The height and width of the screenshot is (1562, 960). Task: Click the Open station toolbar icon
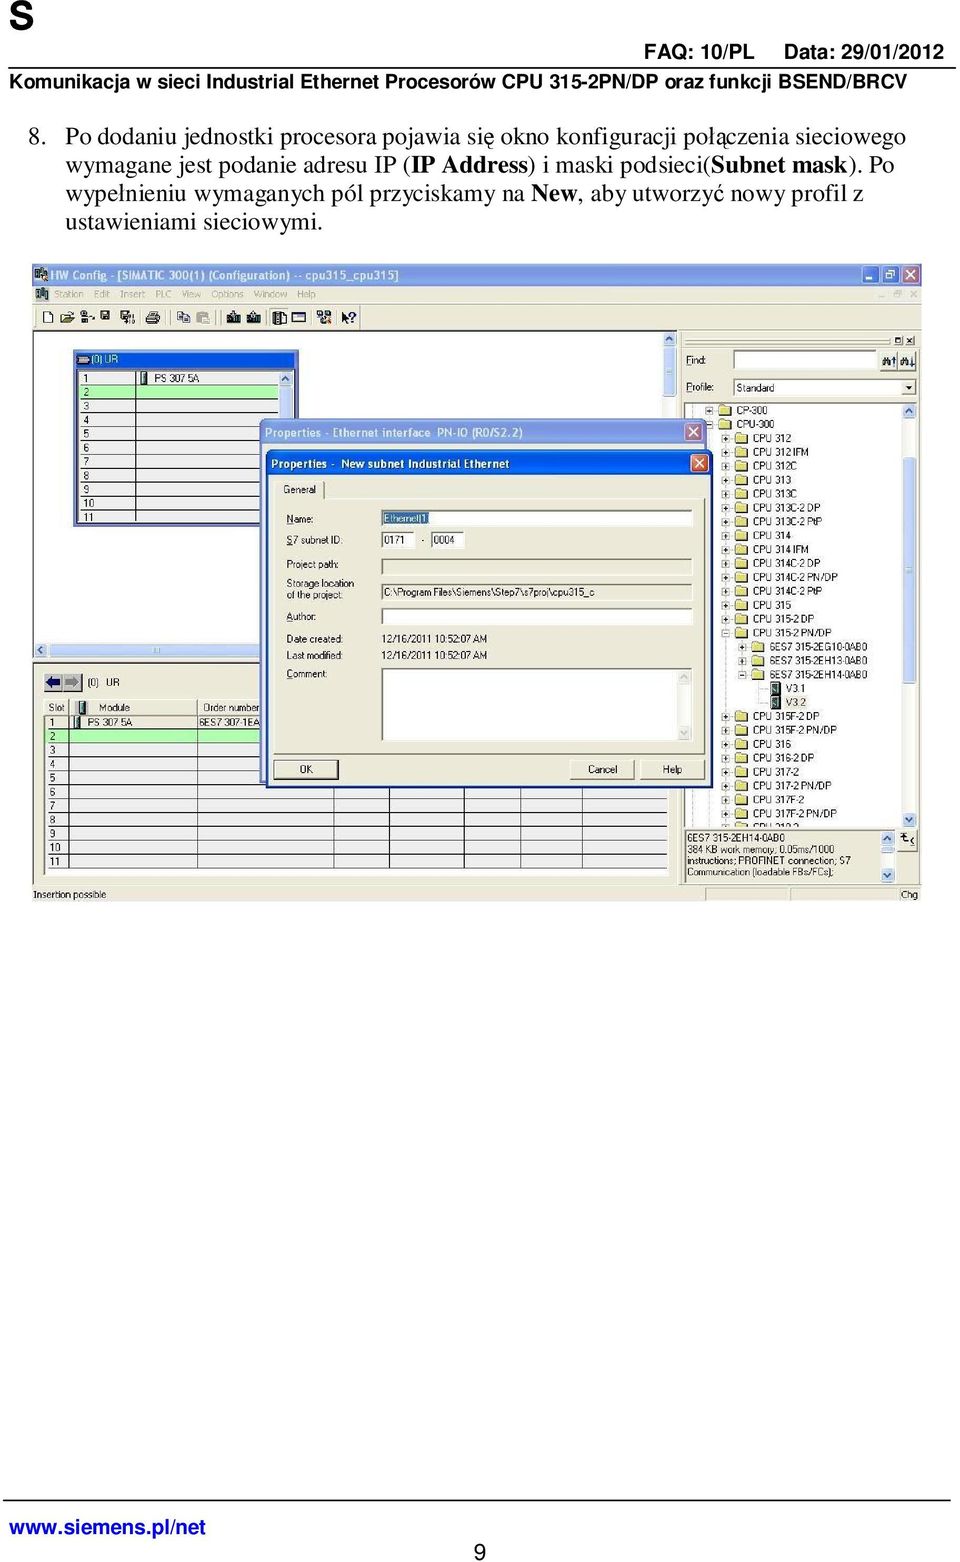pyautogui.click(x=67, y=317)
